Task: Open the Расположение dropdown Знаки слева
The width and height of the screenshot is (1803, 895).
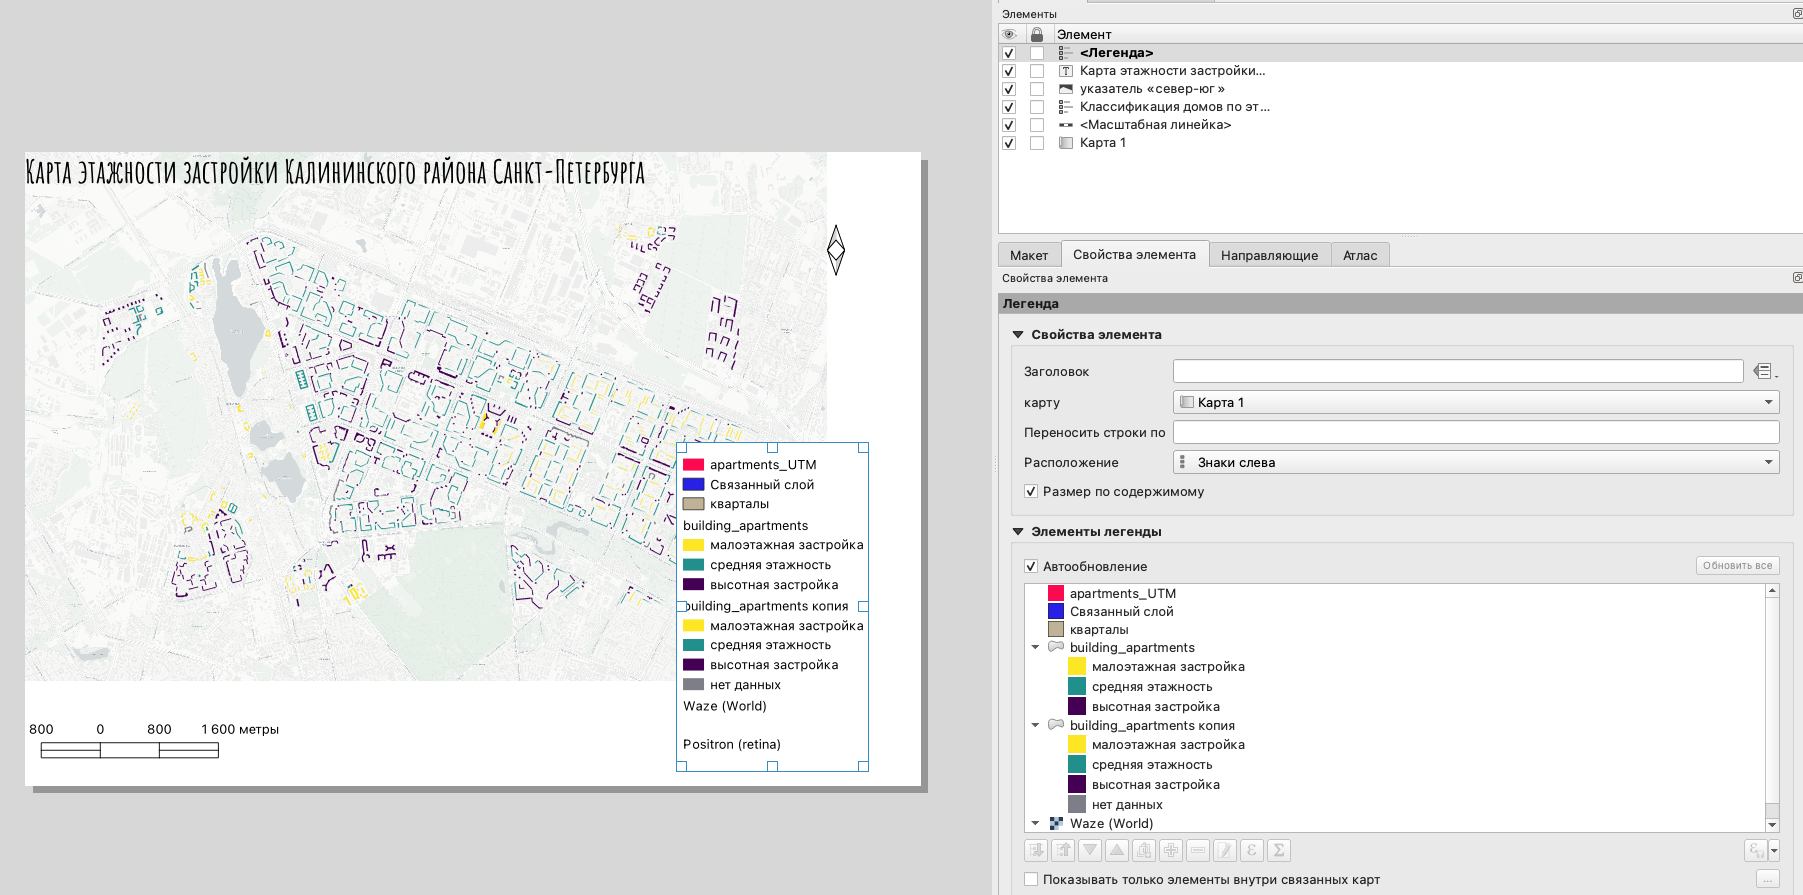Action: pos(1475,462)
